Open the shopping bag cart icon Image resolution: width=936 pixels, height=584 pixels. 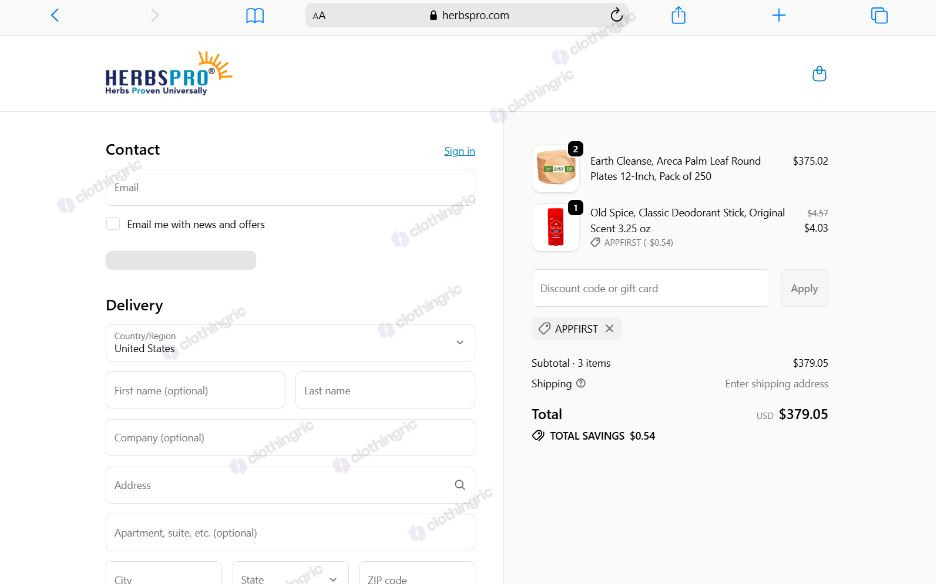pyautogui.click(x=820, y=73)
